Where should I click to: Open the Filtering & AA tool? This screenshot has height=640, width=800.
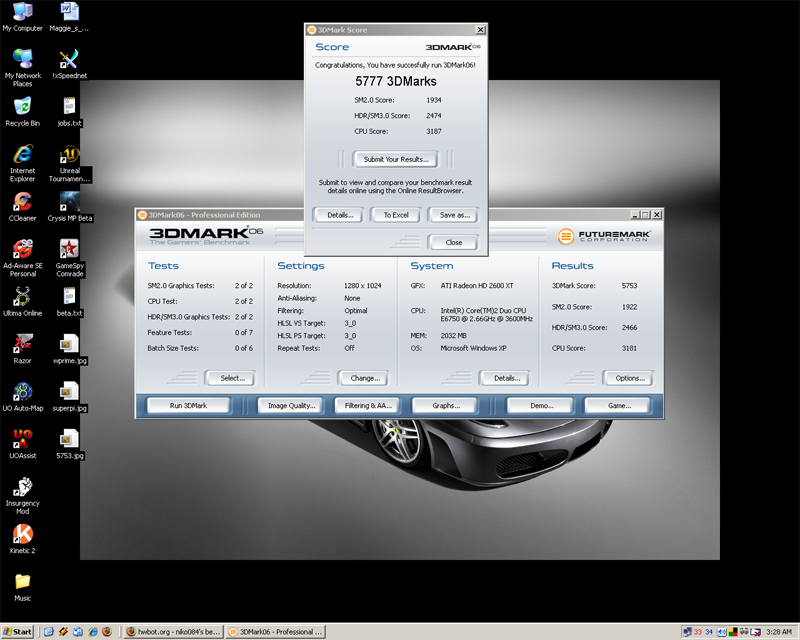368,406
